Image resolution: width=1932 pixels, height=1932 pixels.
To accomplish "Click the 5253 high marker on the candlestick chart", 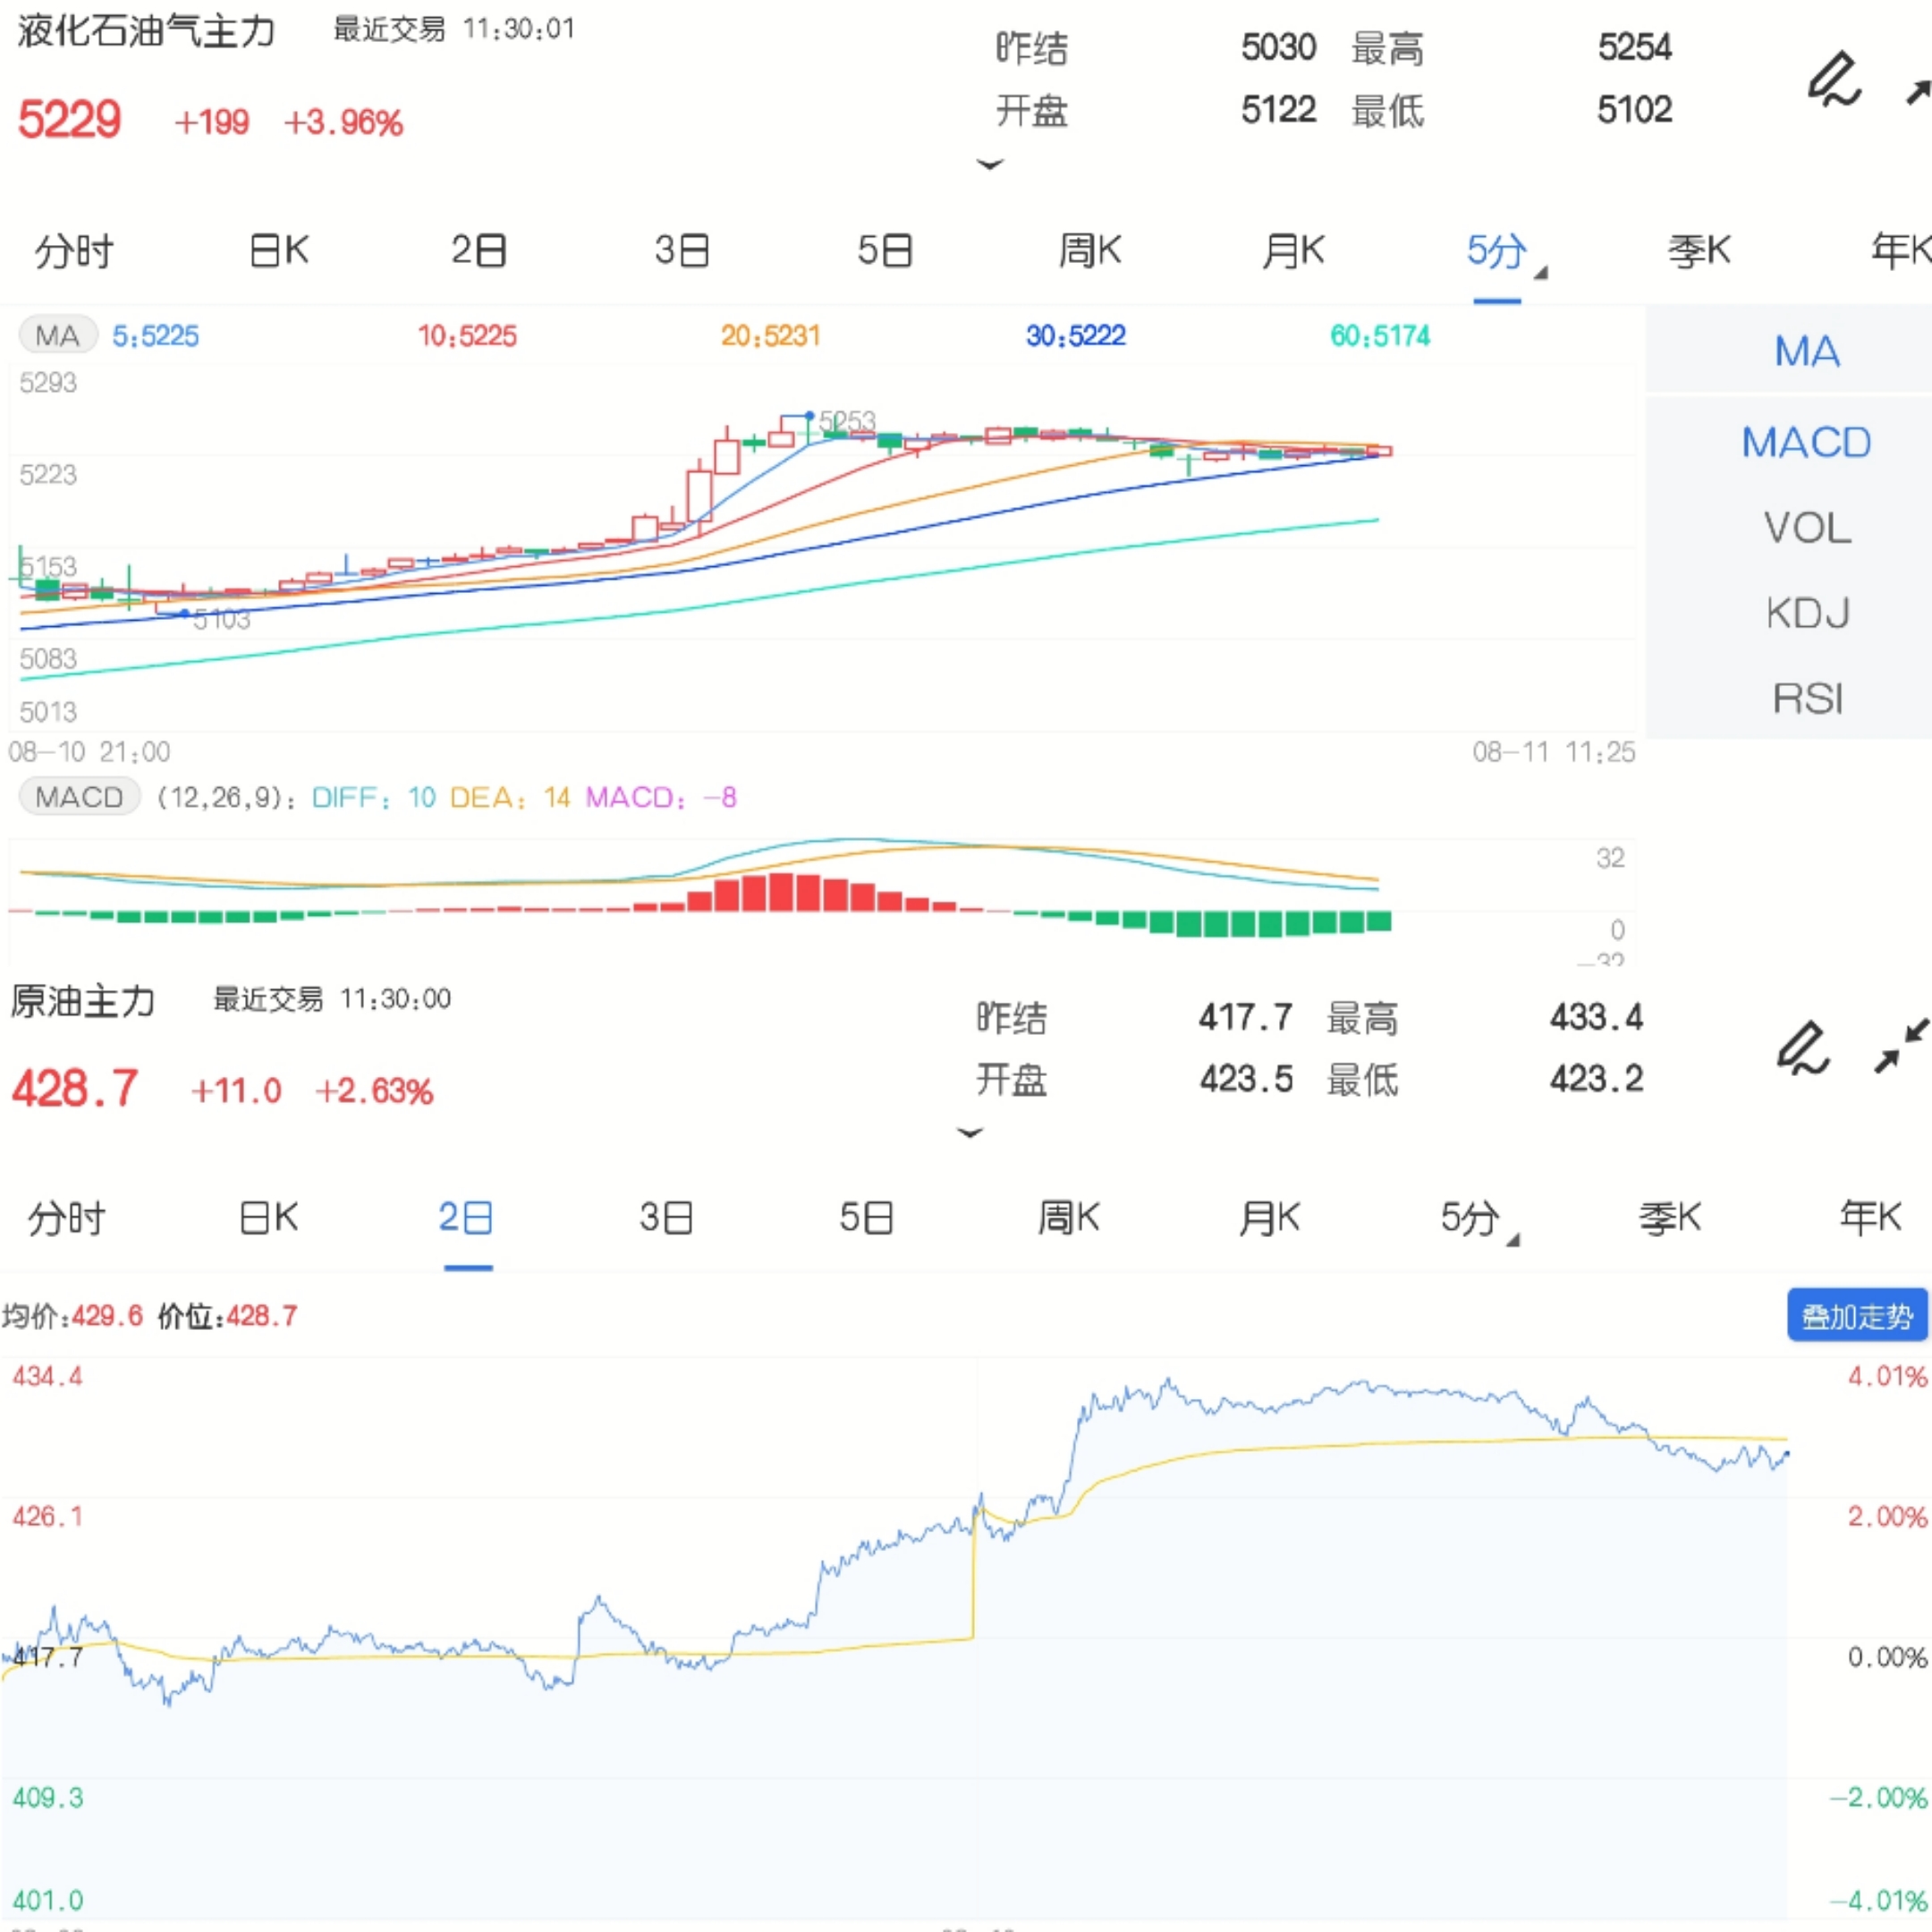I will (x=846, y=421).
